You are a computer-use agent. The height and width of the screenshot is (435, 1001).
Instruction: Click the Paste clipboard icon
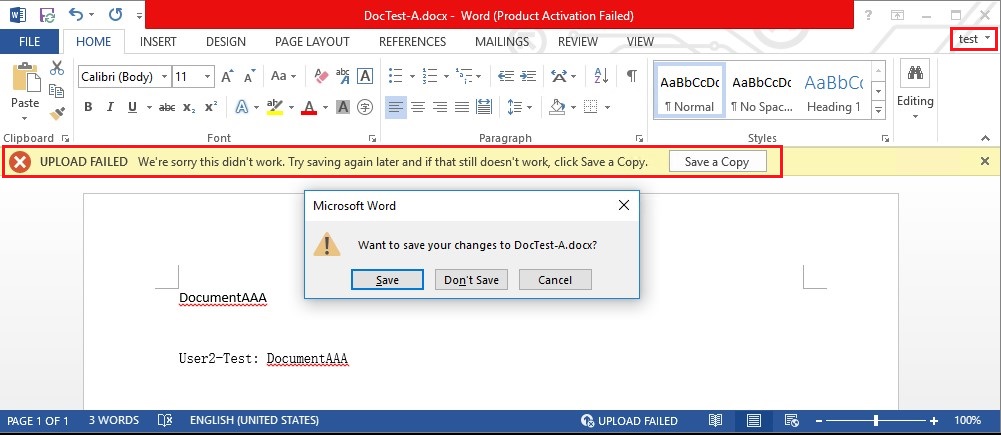(26, 78)
